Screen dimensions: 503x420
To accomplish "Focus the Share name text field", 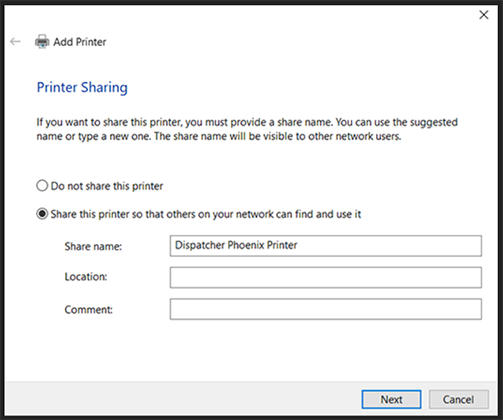I will click(x=326, y=246).
